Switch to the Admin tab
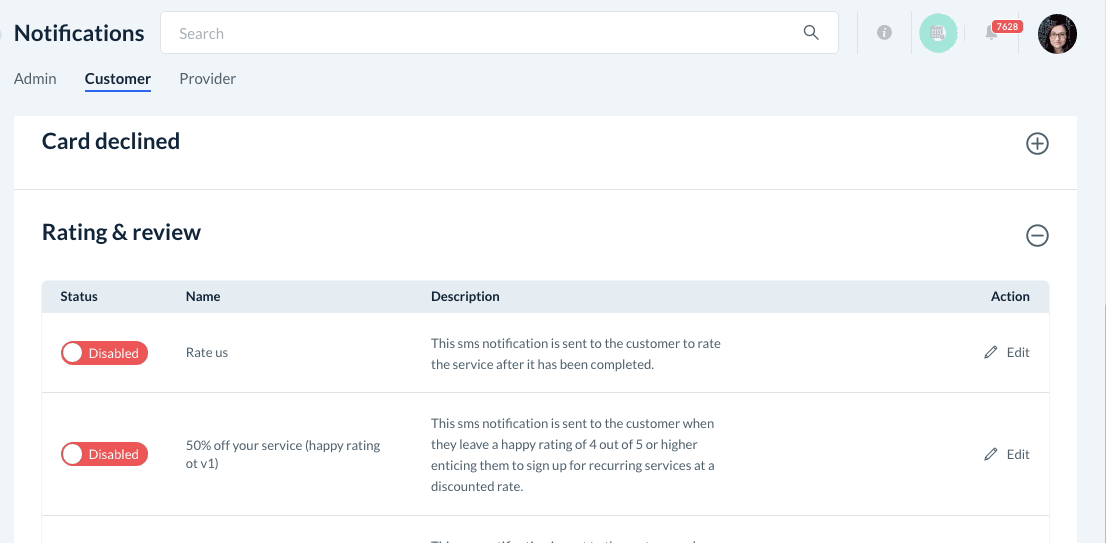This screenshot has width=1106, height=543. coord(35,78)
